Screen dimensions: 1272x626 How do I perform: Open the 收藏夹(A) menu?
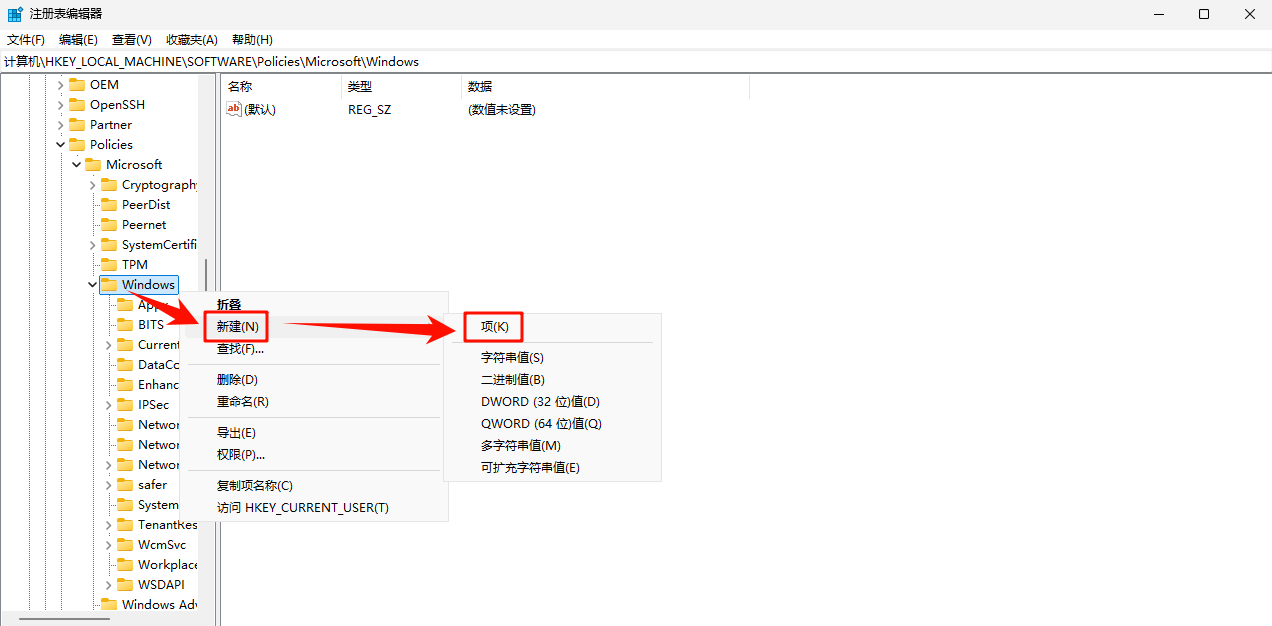(x=191, y=39)
